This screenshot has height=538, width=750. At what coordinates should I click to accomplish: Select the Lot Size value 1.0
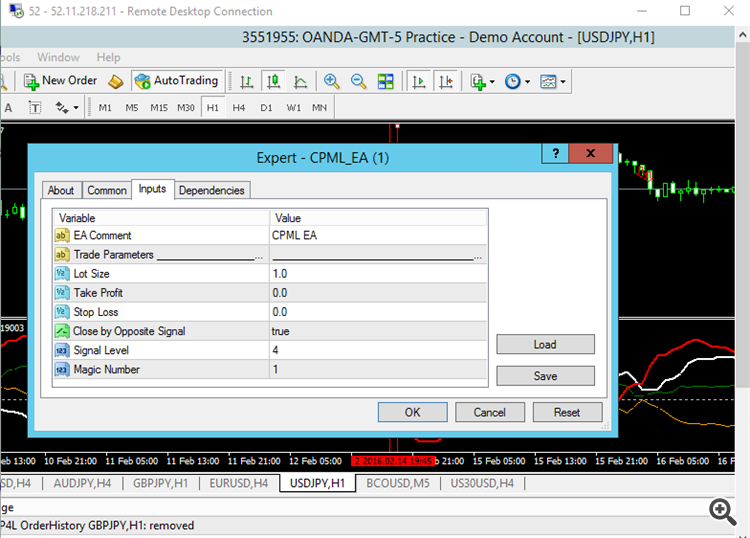[x=378, y=274]
